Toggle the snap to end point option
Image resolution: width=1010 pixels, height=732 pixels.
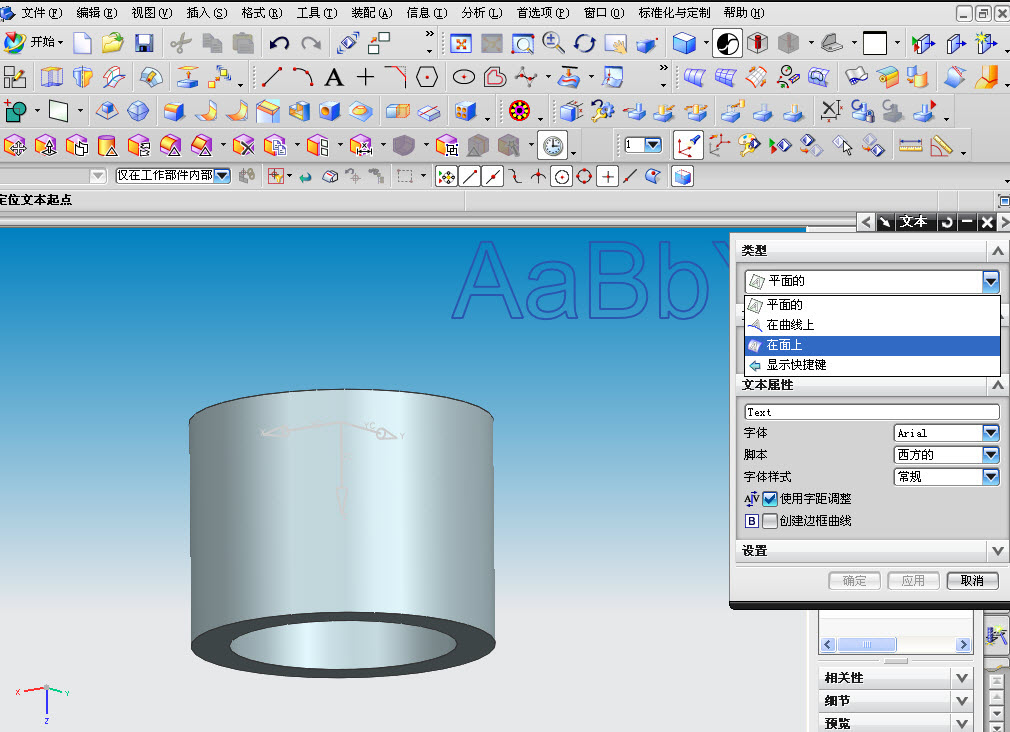click(x=470, y=177)
